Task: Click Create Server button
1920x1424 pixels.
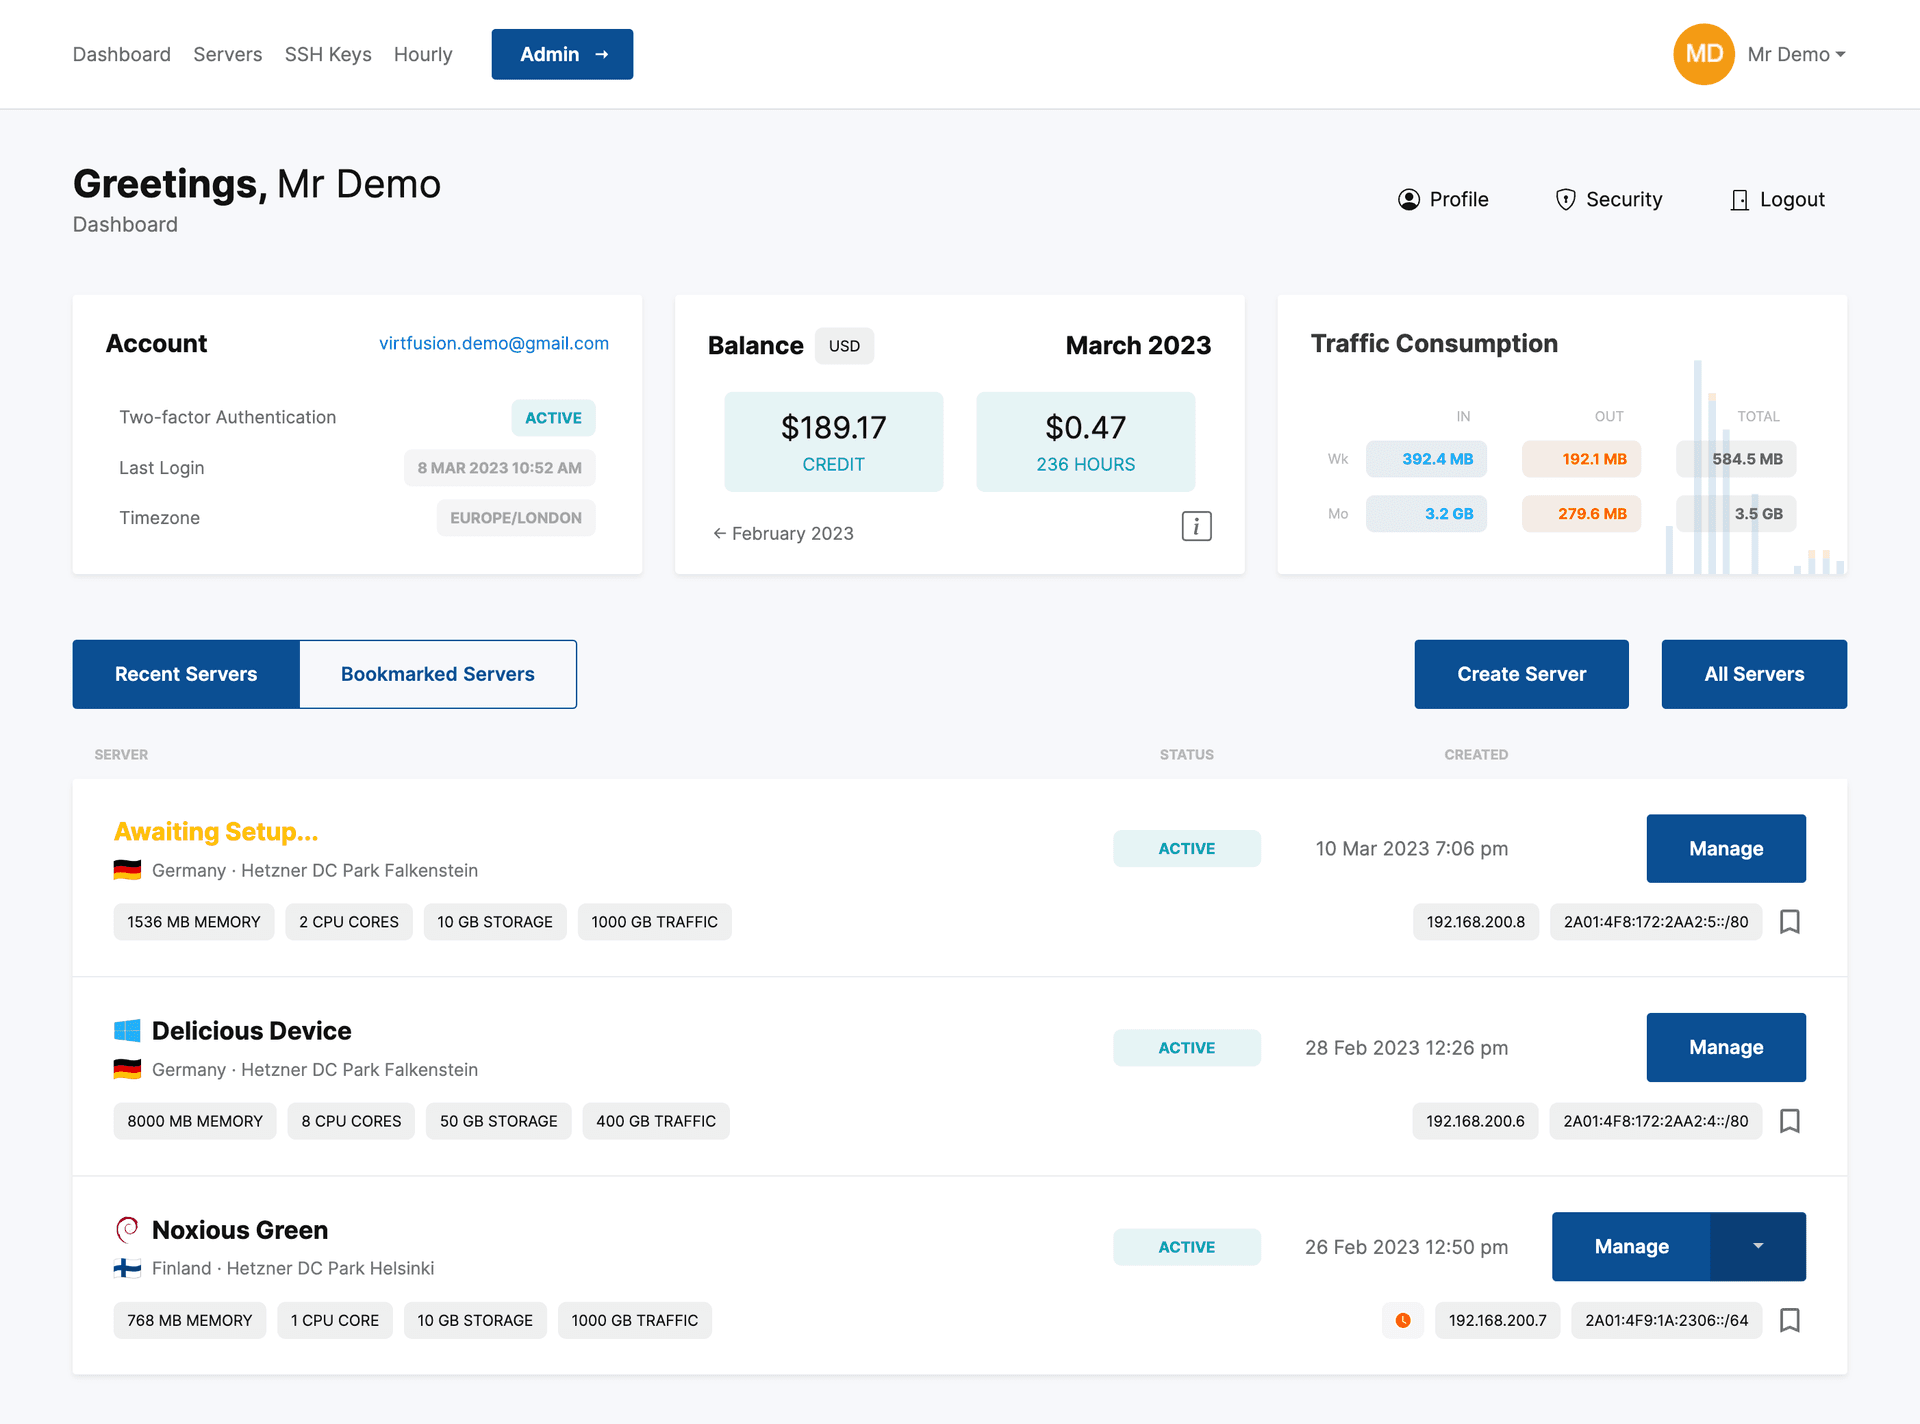Action: 1521,673
